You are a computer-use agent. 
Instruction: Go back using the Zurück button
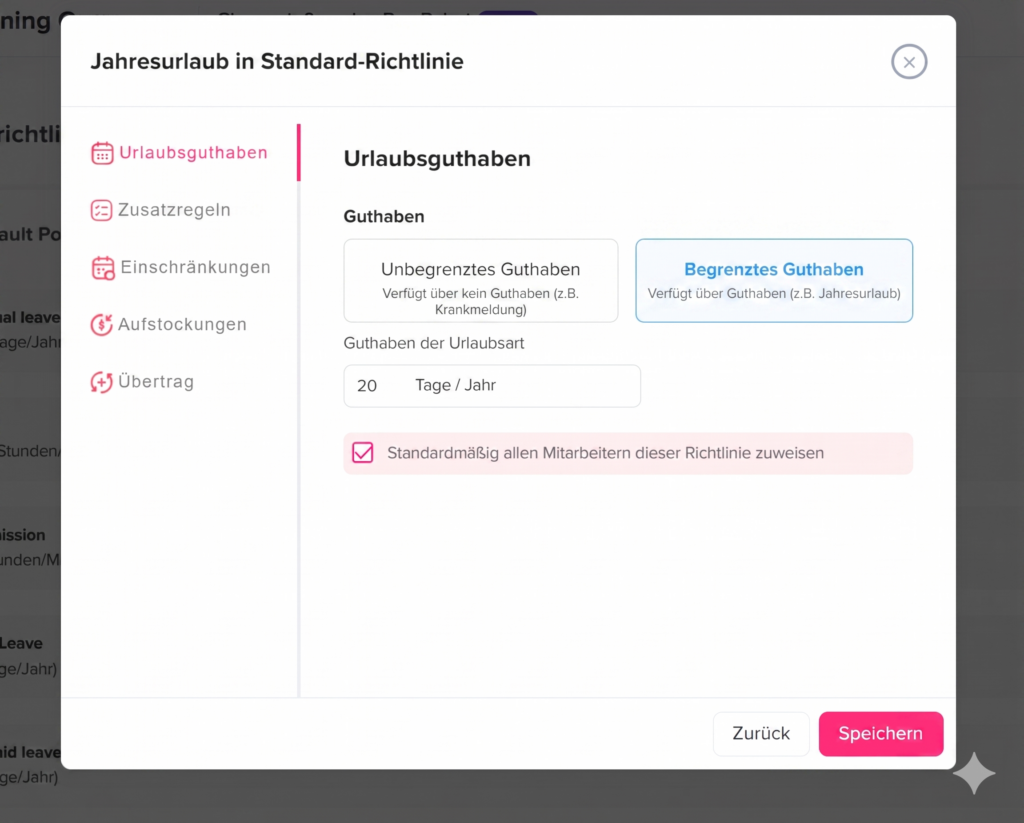(761, 733)
